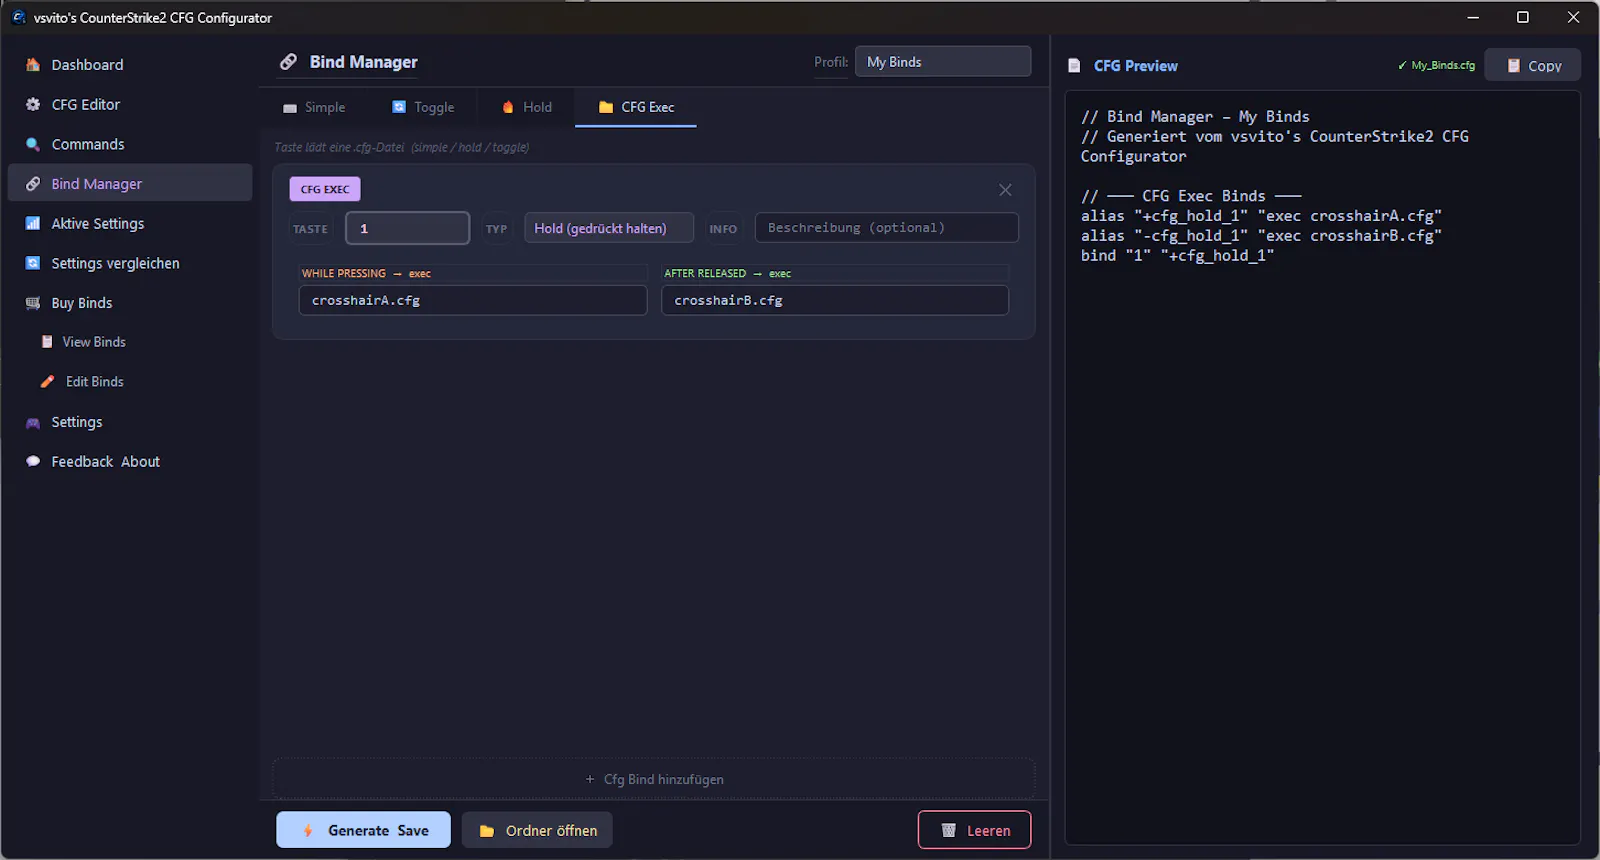
Task: Click the CFG EXEC badge label
Action: (x=325, y=189)
